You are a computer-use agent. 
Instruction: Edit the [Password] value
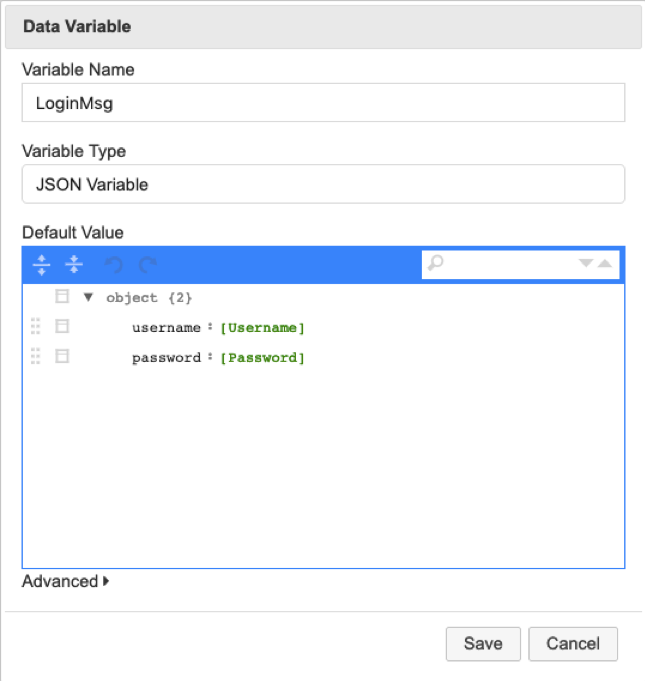click(x=262, y=358)
